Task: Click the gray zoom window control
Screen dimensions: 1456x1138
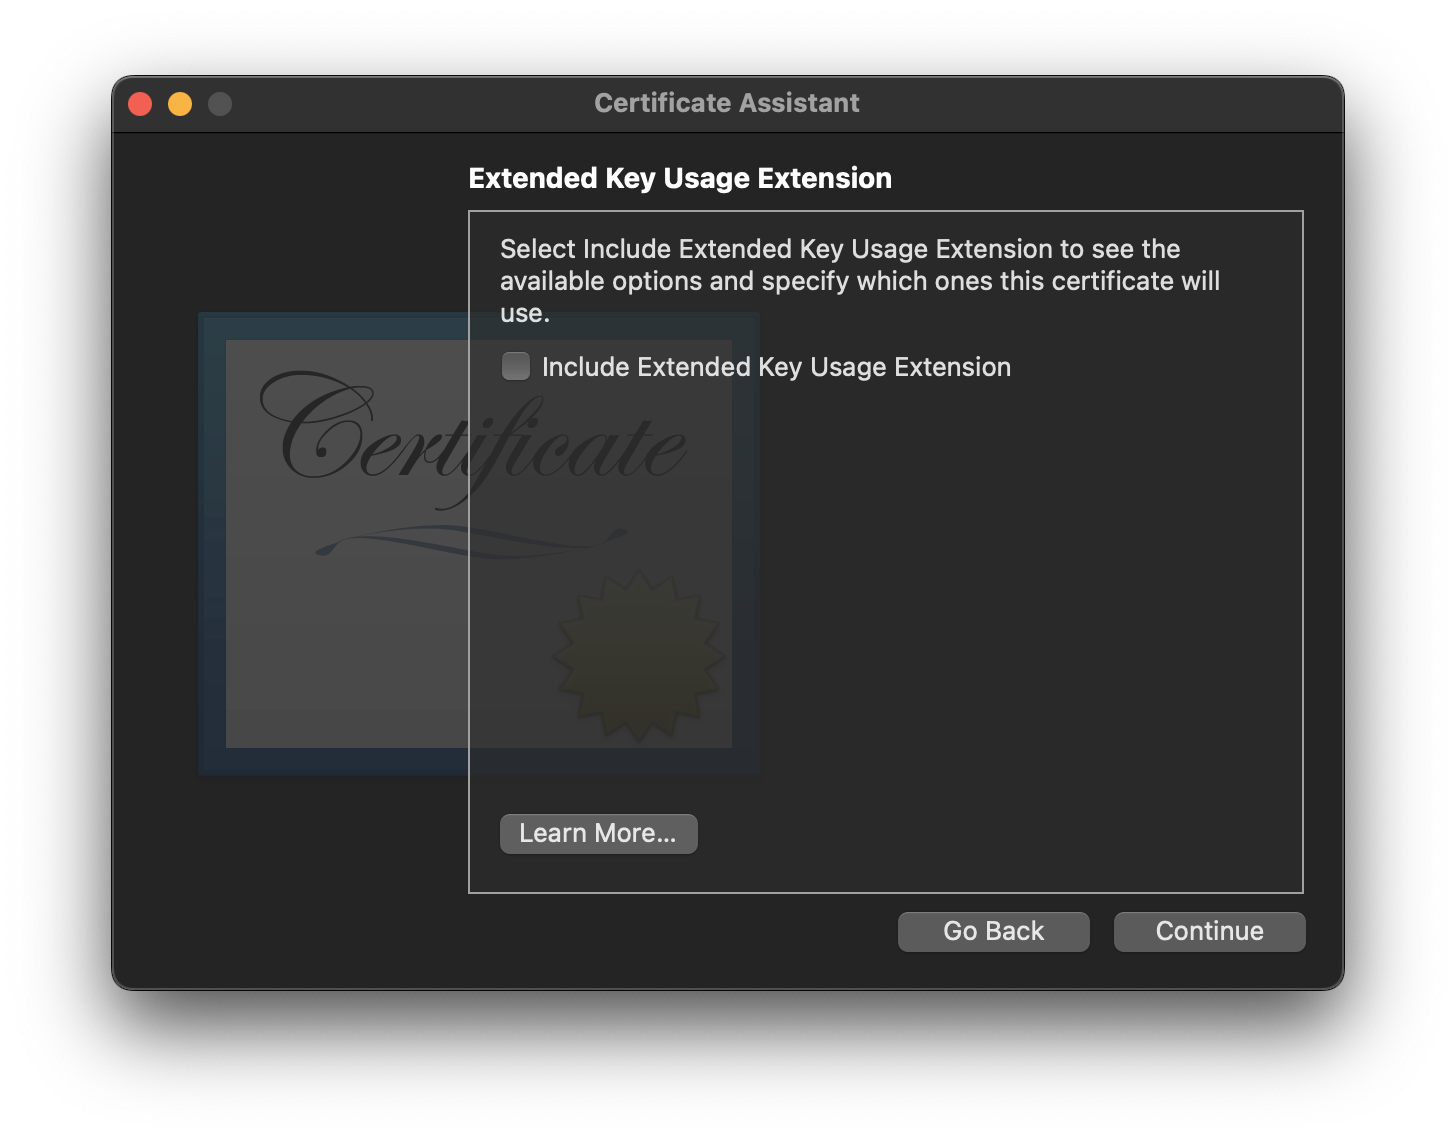Action: (x=220, y=103)
